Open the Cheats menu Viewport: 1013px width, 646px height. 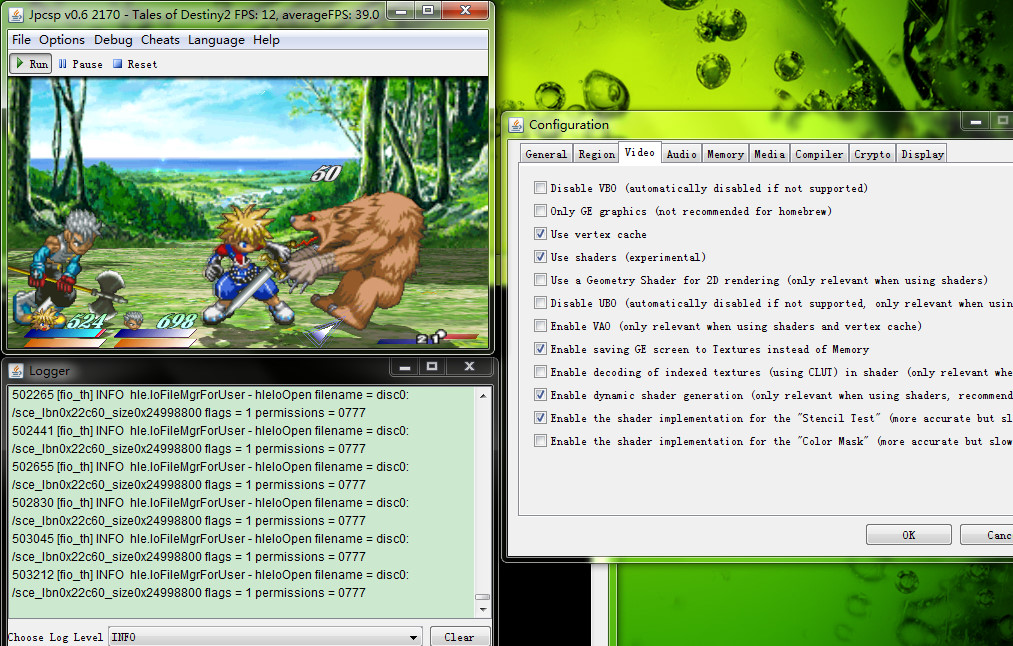pos(160,40)
